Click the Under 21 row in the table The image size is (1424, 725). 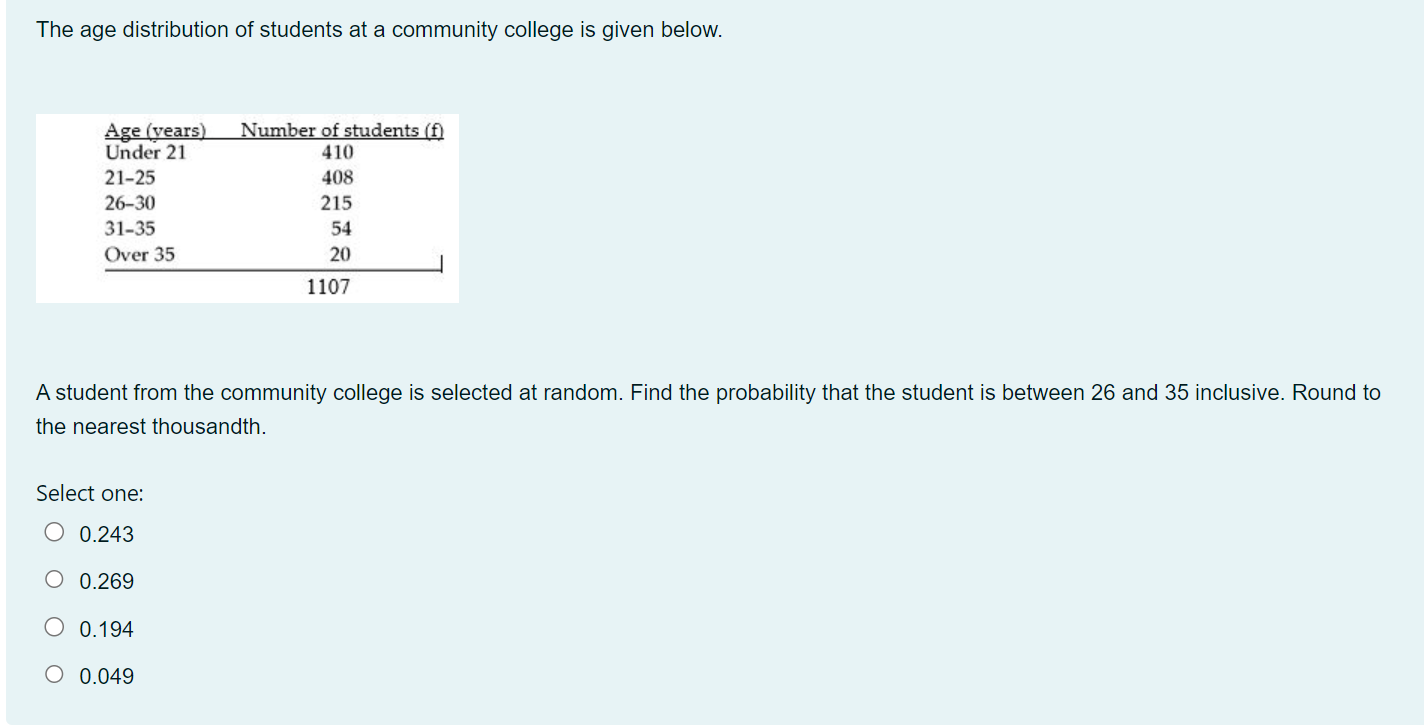tap(200, 152)
